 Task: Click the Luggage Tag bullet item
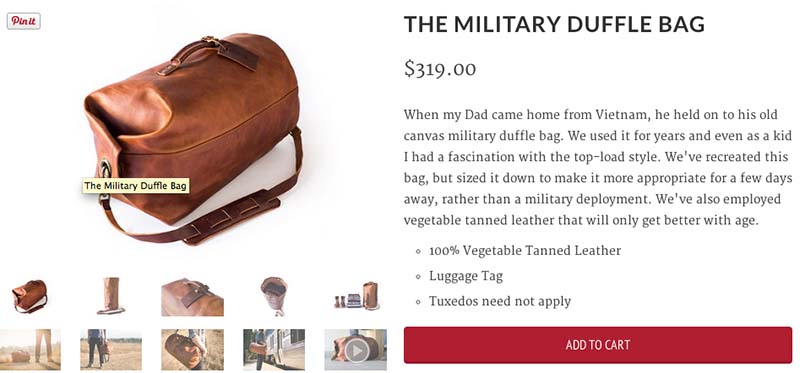pos(465,276)
